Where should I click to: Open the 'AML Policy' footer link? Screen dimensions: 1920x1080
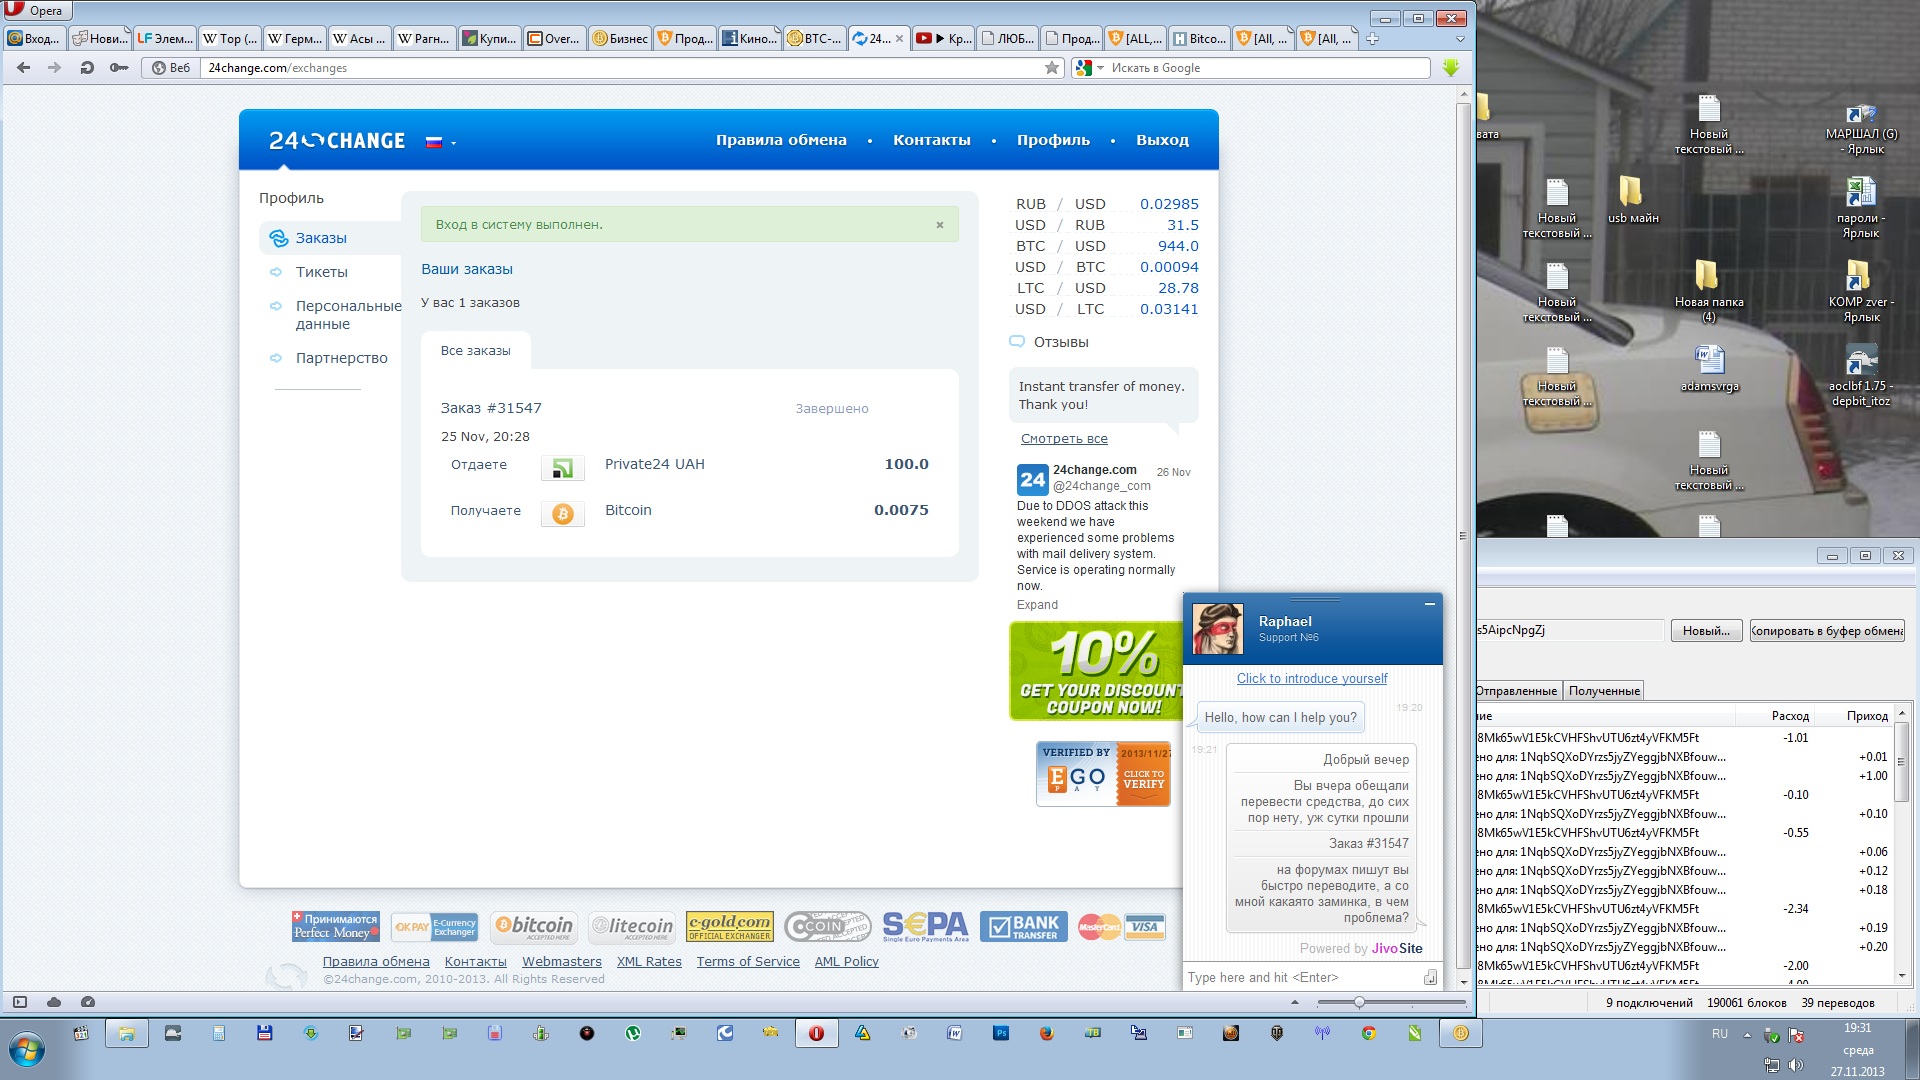coord(847,962)
